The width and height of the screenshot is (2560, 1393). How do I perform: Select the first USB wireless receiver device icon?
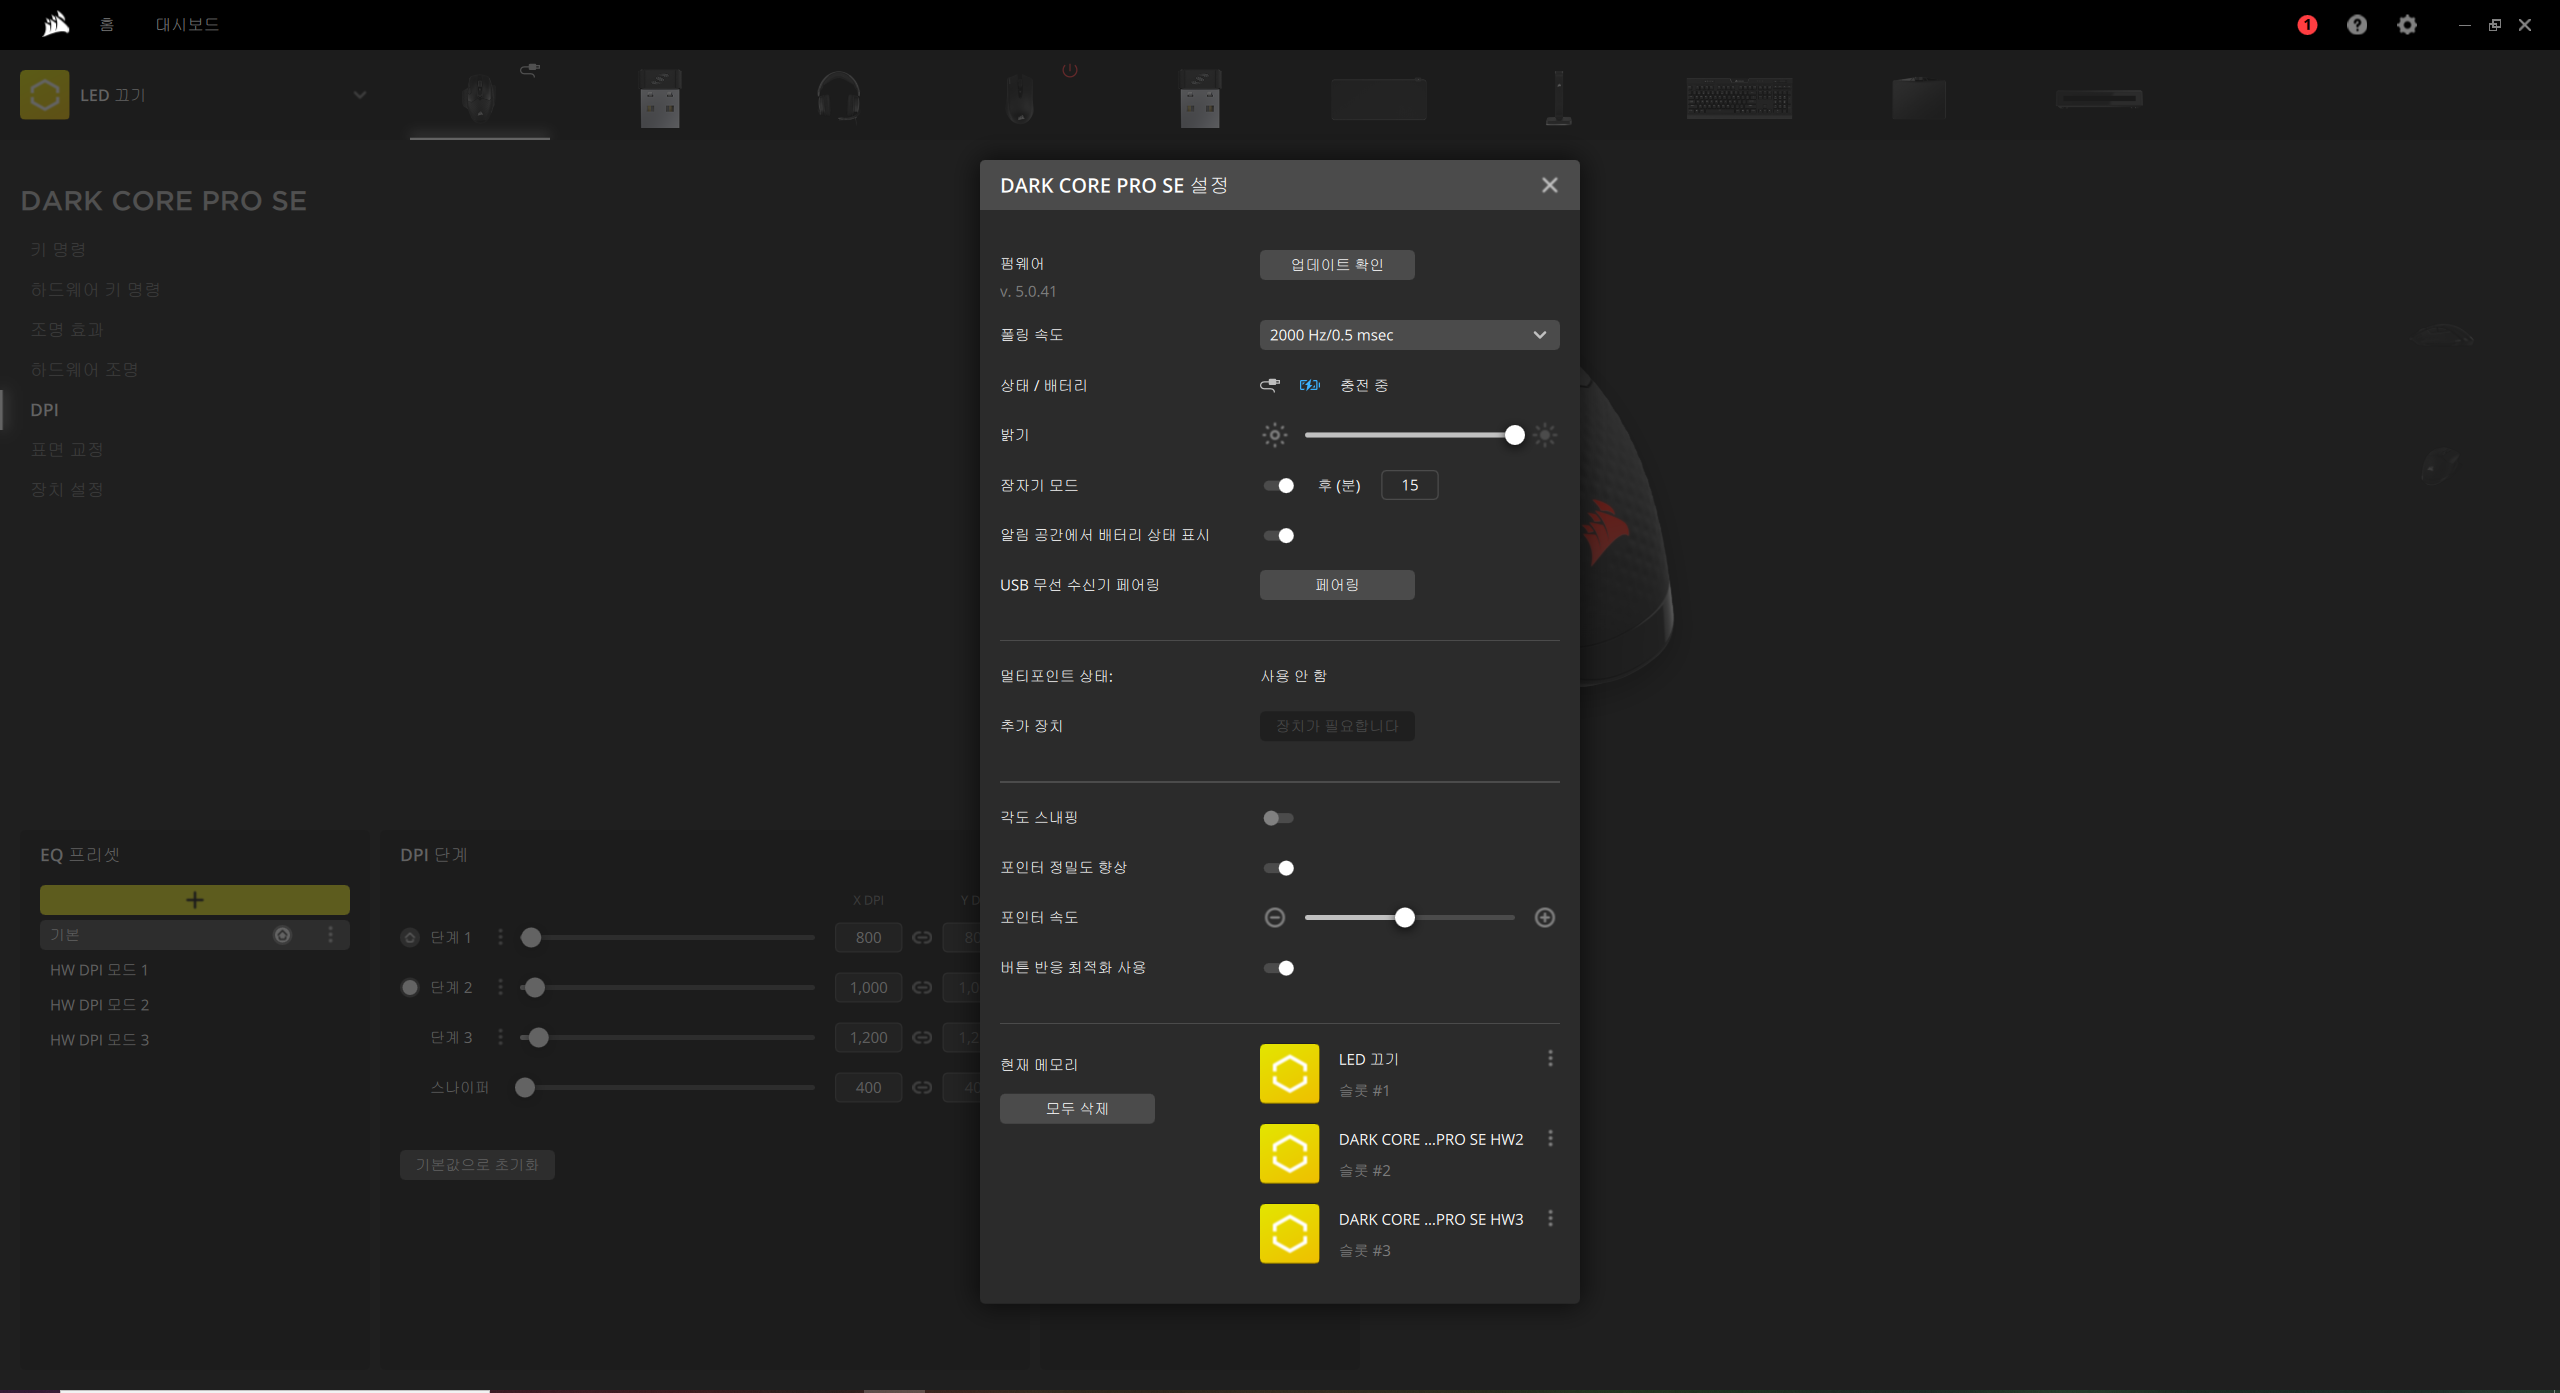tap(660, 98)
